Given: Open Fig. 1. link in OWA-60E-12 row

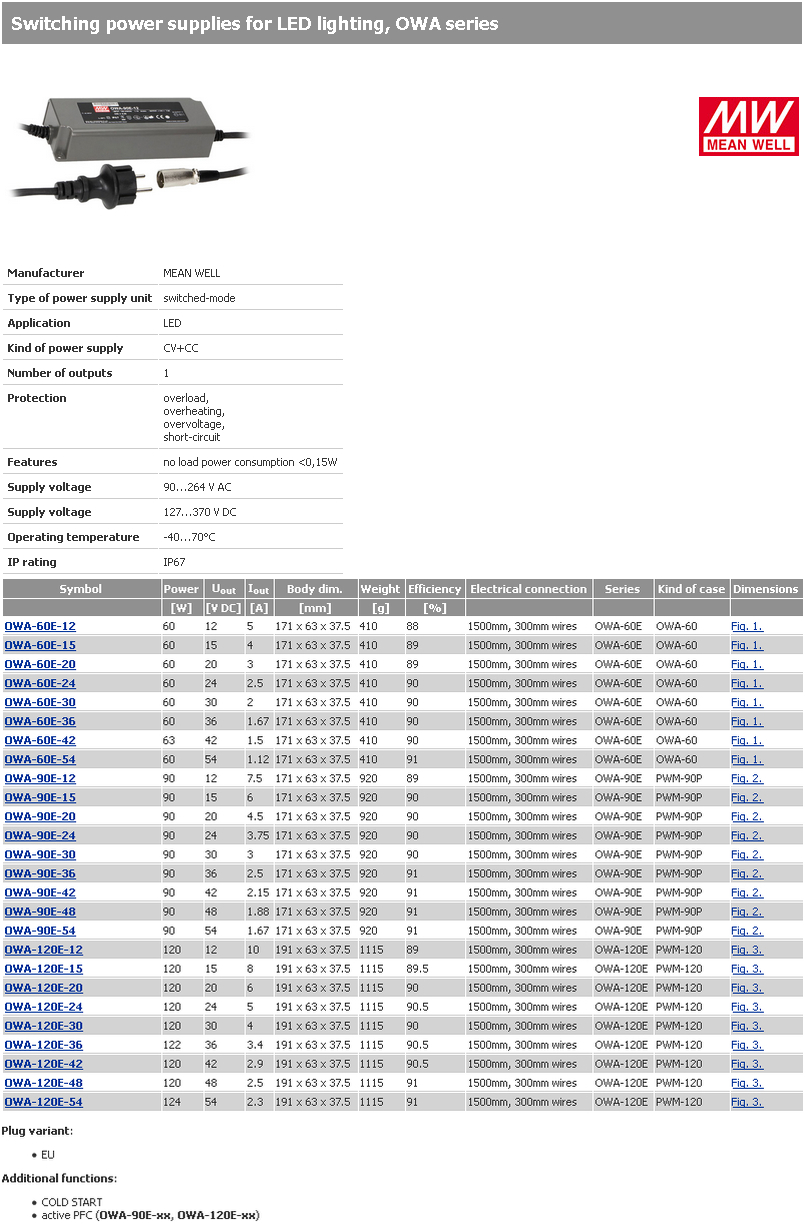Looking at the screenshot, I should (x=747, y=627).
